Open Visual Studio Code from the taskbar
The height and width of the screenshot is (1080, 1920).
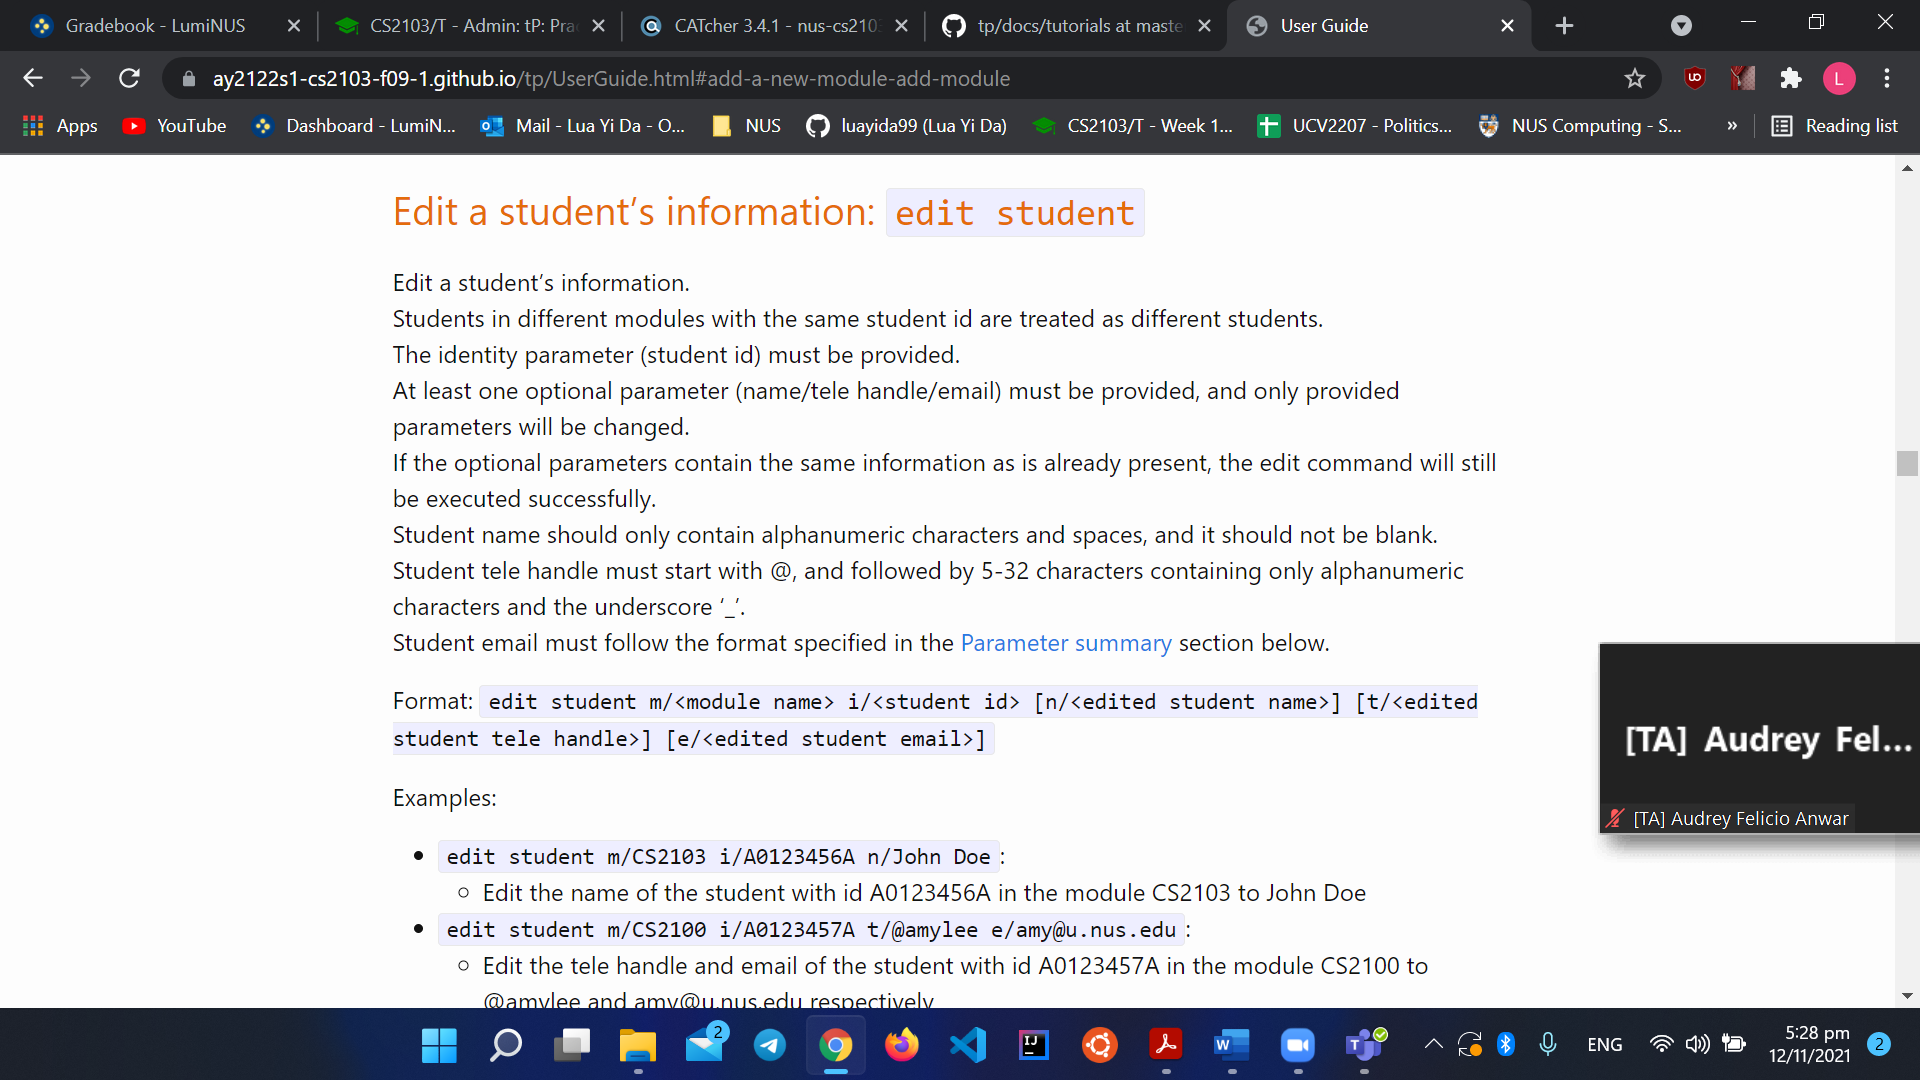pos(968,1045)
